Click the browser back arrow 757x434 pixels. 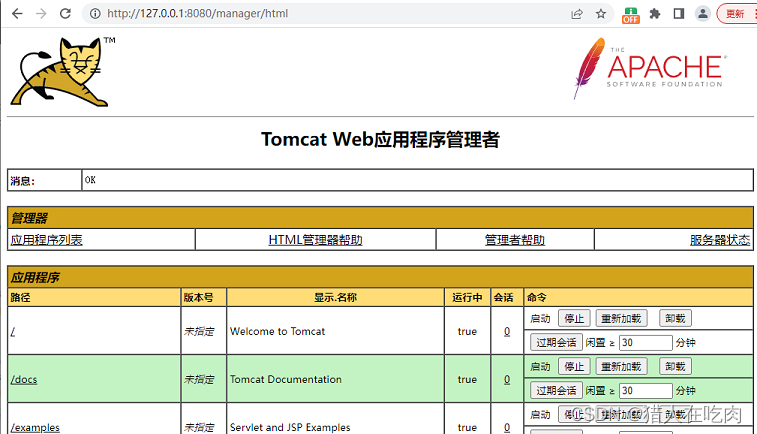[x=17, y=14]
